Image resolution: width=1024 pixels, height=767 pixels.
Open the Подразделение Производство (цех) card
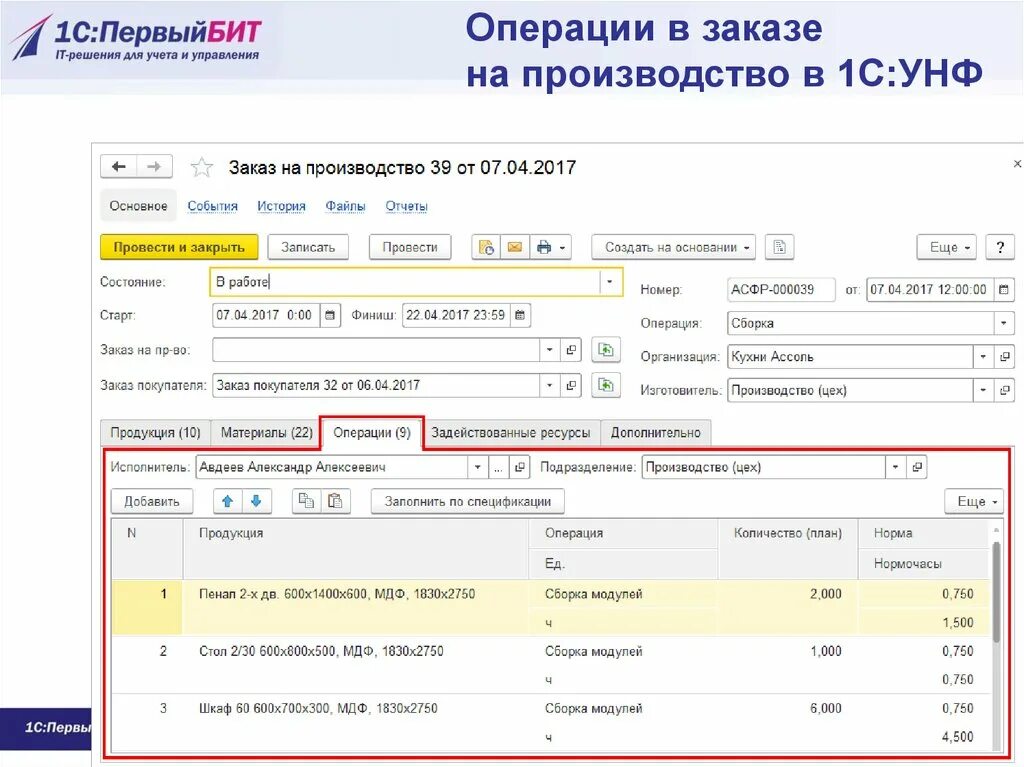(917, 468)
